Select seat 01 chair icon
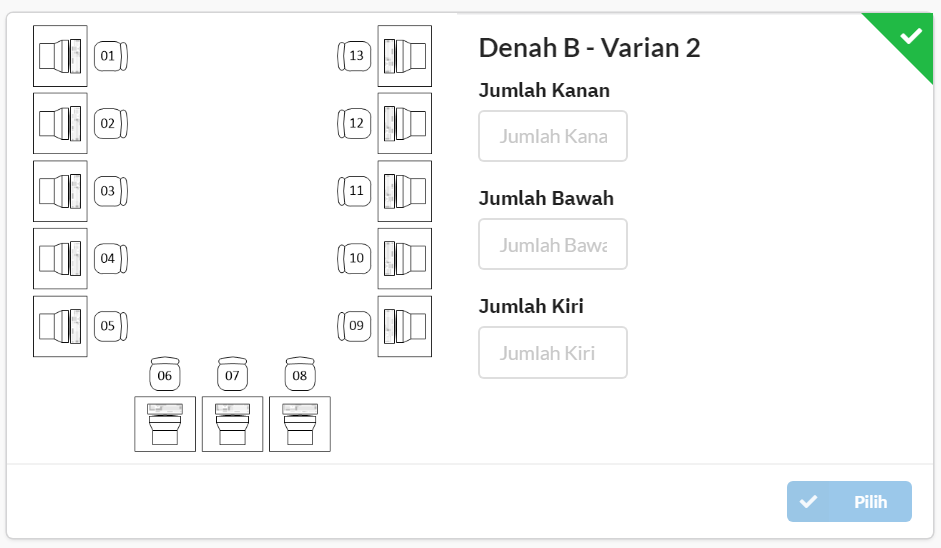This screenshot has height=548, width=941. (x=111, y=56)
